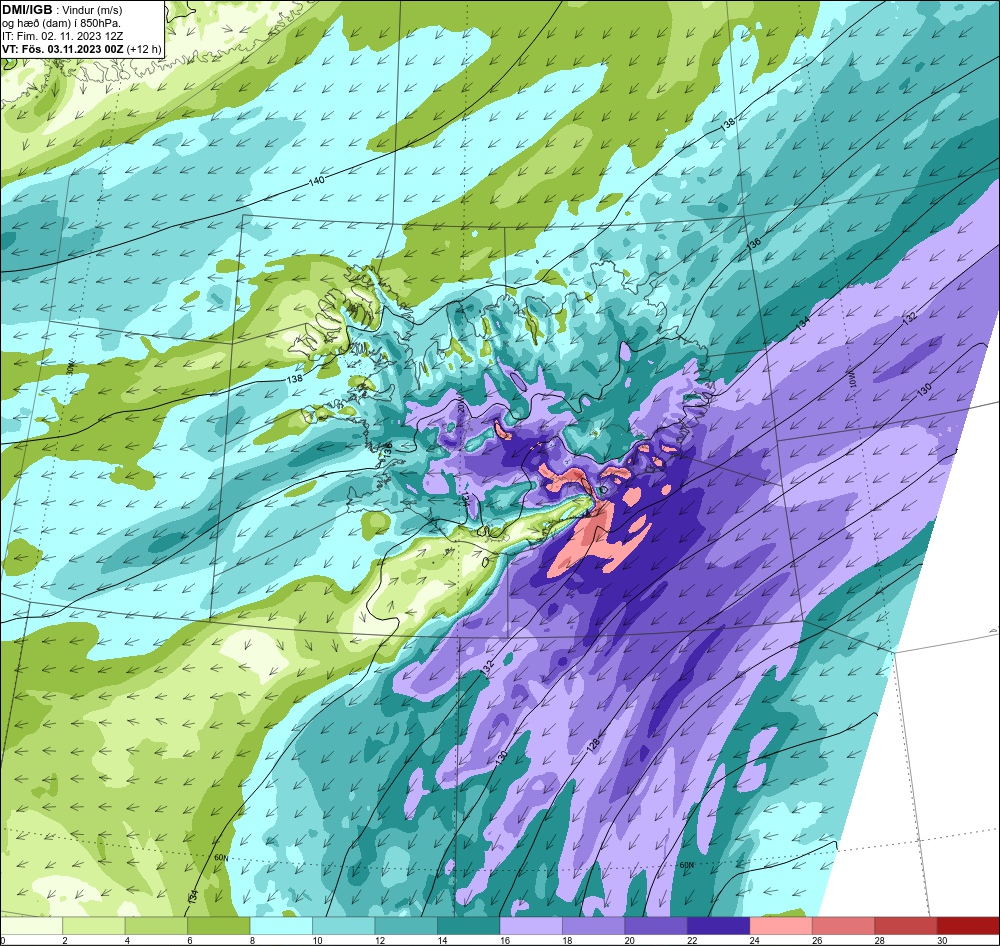Click the legend scale value '20'
The image size is (1000, 946).
pyautogui.click(x=629, y=940)
